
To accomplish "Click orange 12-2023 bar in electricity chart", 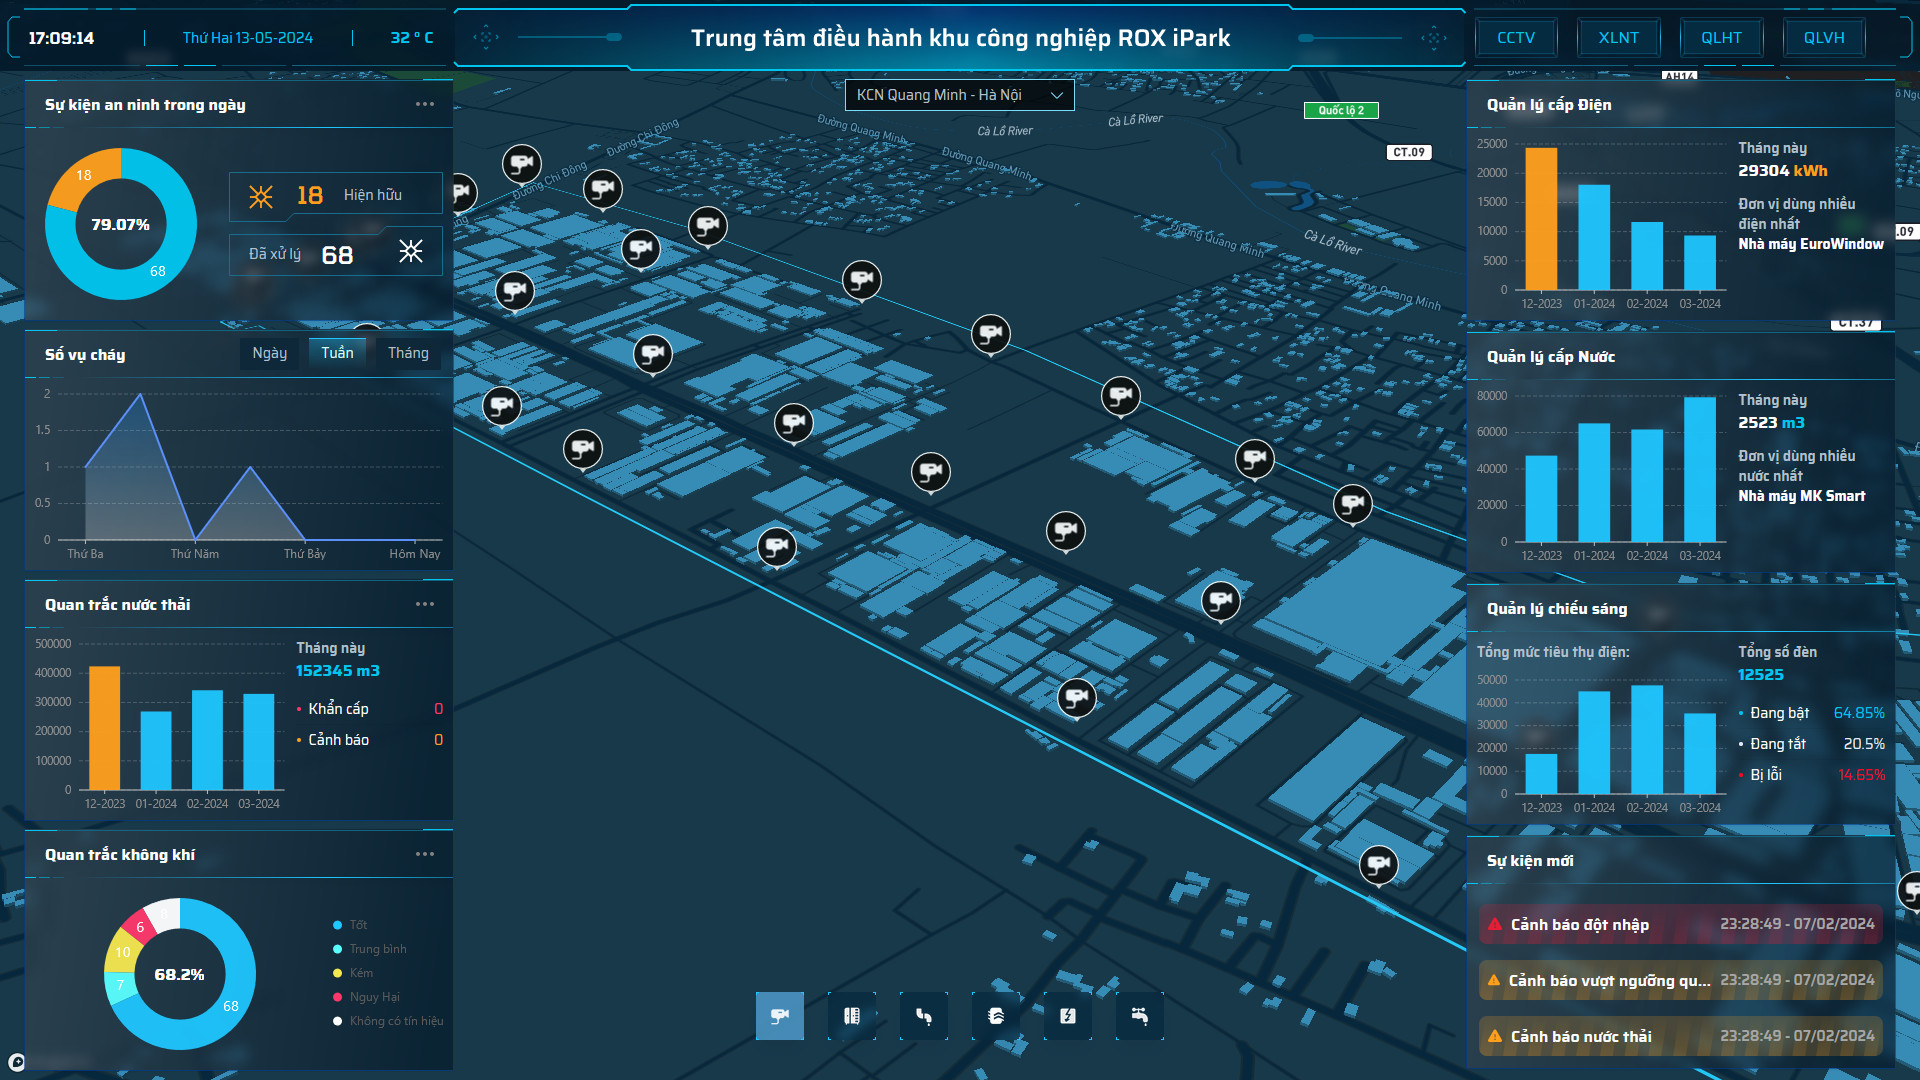I will (x=1540, y=218).
